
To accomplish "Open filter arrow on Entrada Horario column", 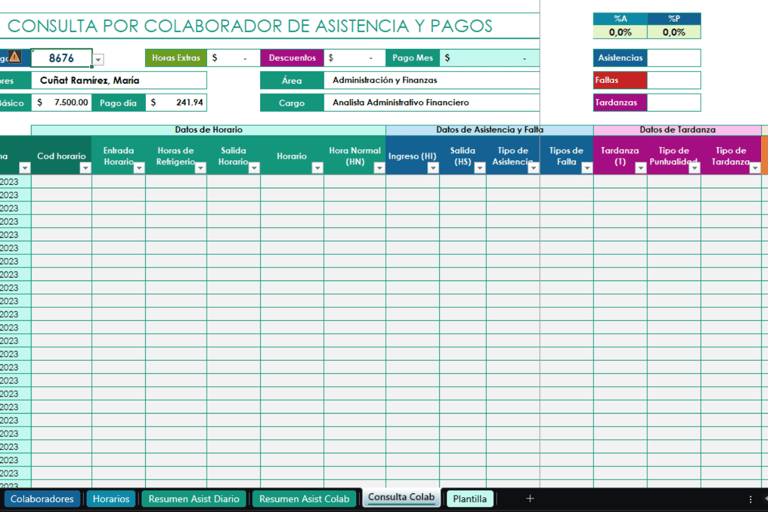I will coord(139,168).
